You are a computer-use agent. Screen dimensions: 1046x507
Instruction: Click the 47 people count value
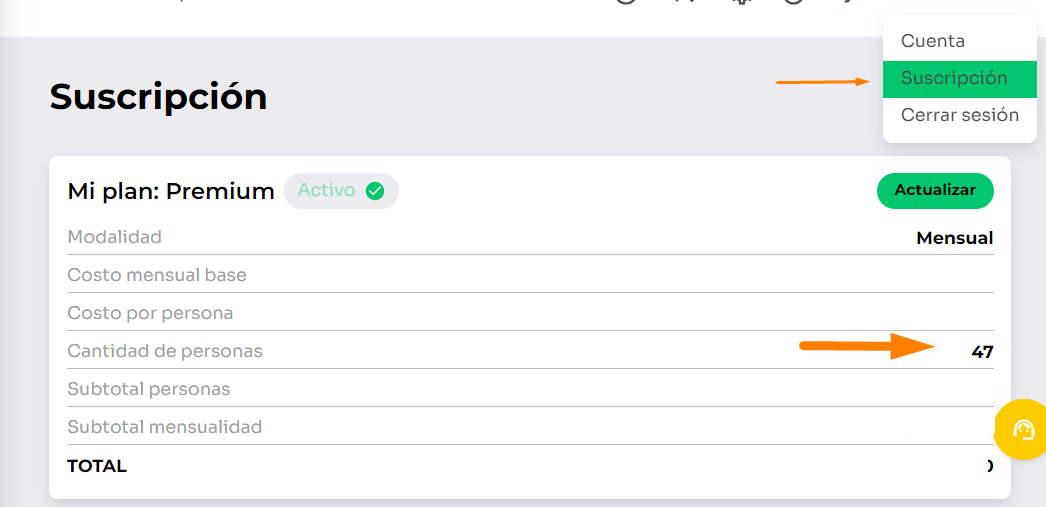point(982,352)
